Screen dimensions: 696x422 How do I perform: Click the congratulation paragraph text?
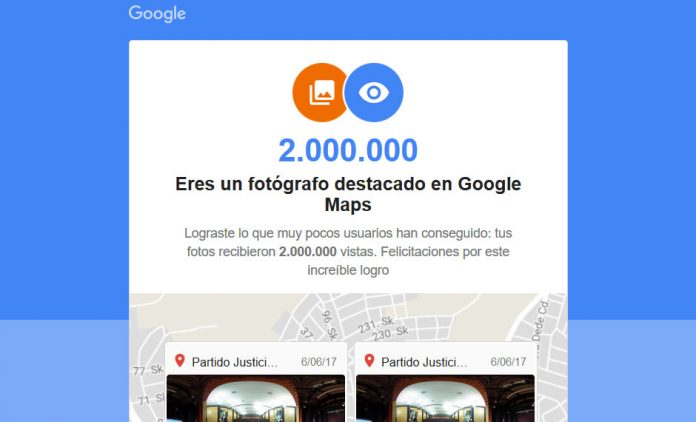pyautogui.click(x=348, y=252)
